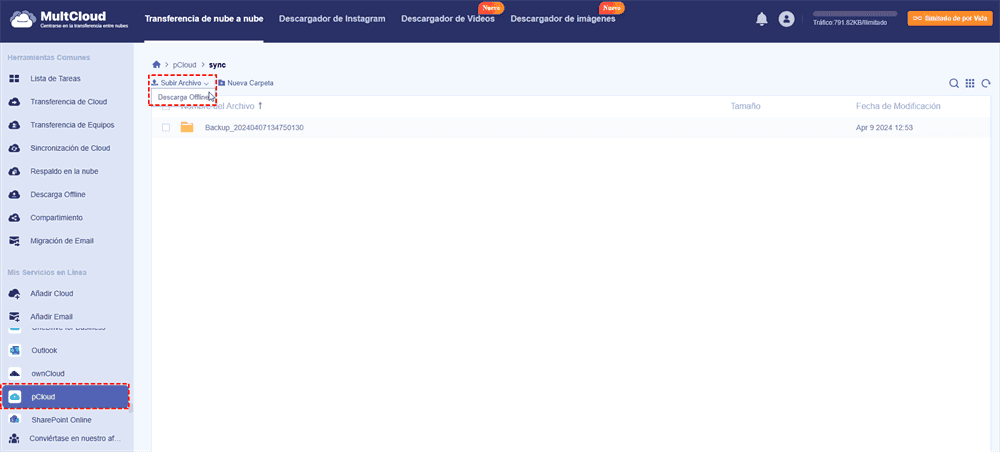Open sidebar Descarga Offline label

(x=58, y=194)
